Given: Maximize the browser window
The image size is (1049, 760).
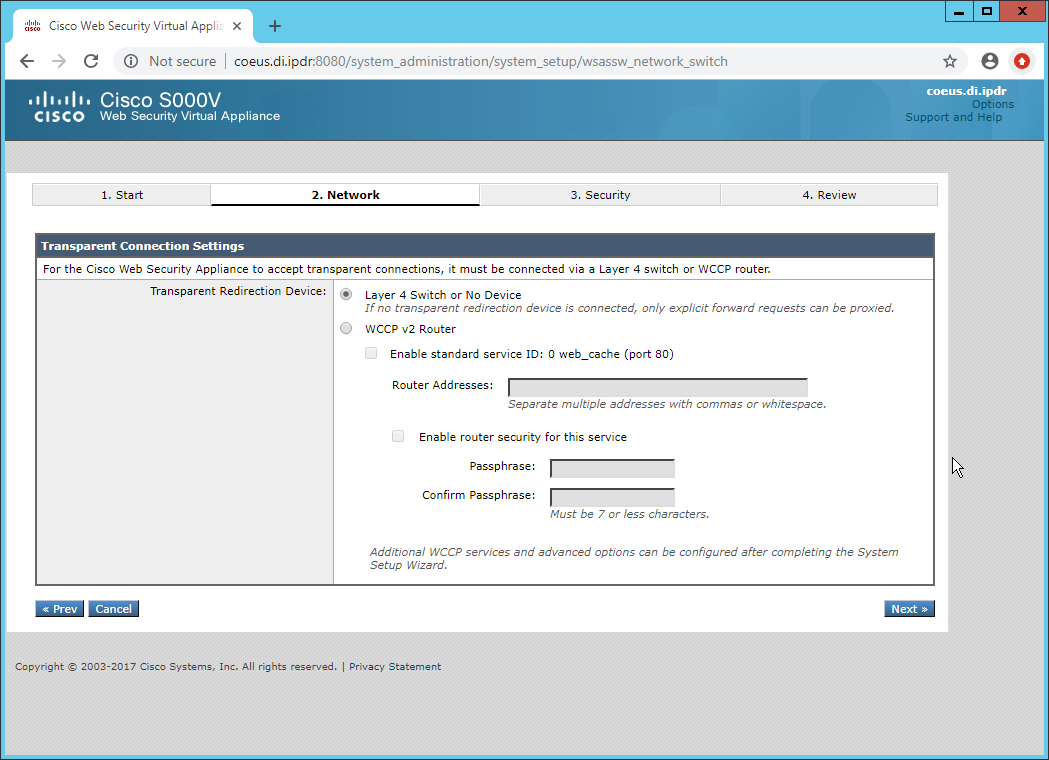Looking at the screenshot, I should [x=987, y=11].
